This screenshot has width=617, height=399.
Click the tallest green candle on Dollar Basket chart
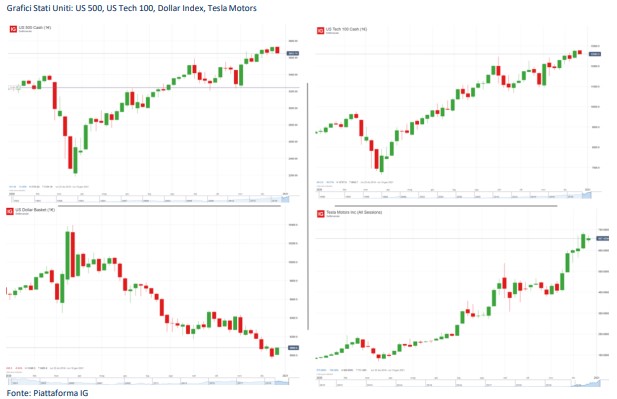click(x=68, y=255)
